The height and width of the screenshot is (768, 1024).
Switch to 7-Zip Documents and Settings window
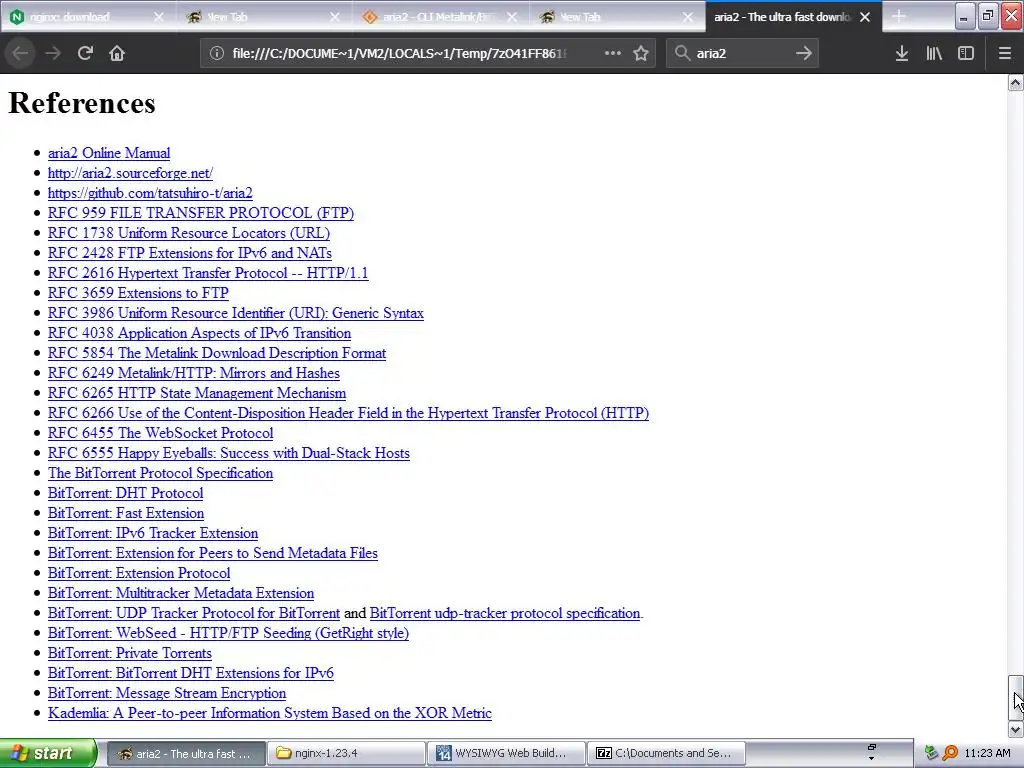[x=666, y=754]
